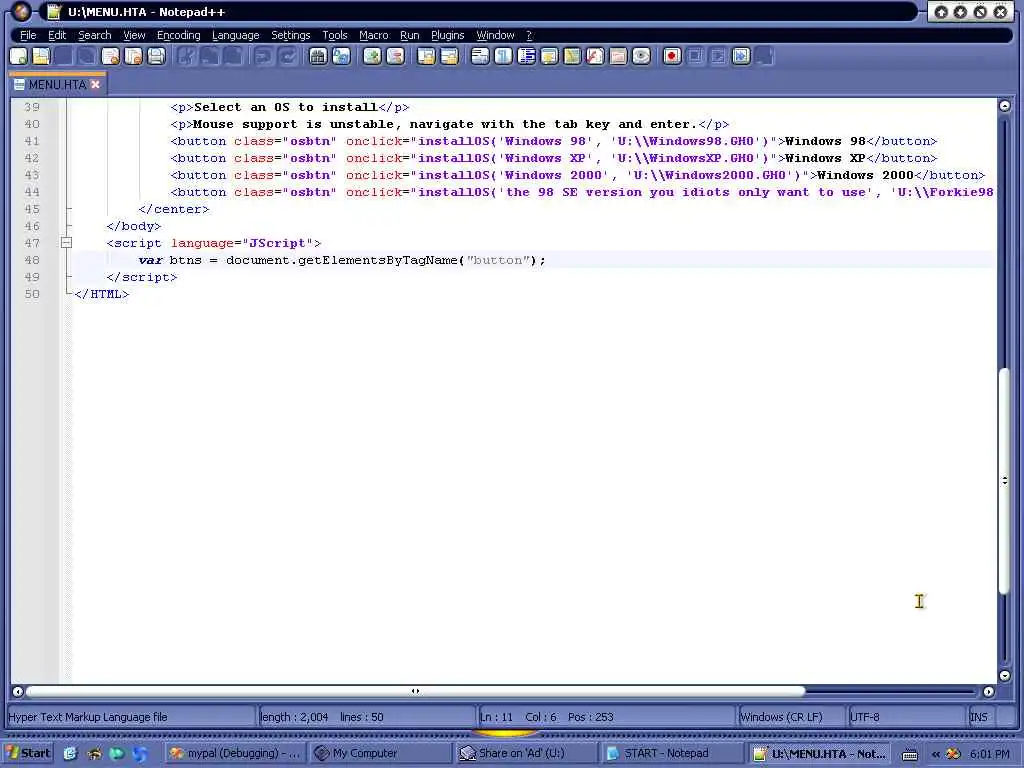Open the Language menu
Viewport: 1024px width, 768px height.
click(236, 35)
